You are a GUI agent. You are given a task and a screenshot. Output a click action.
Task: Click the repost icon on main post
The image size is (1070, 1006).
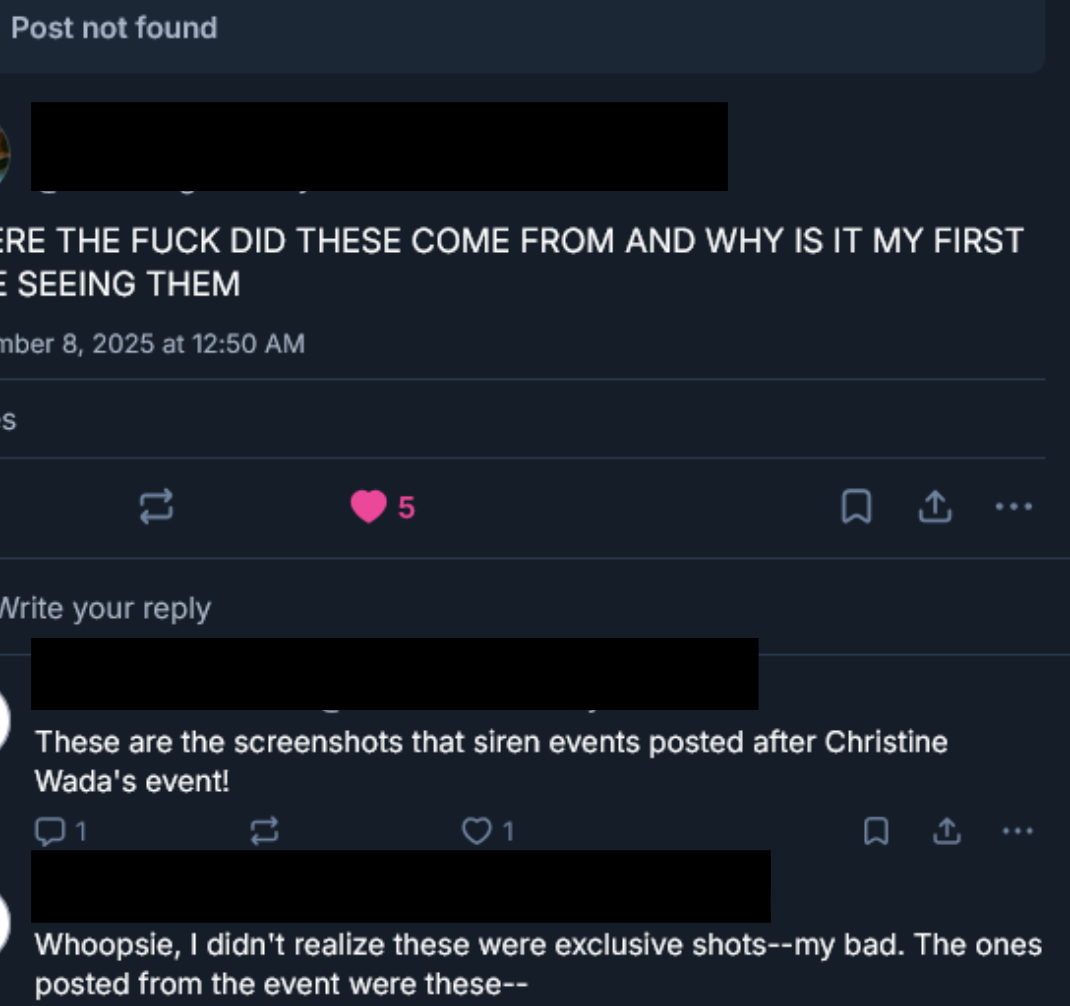tap(156, 506)
